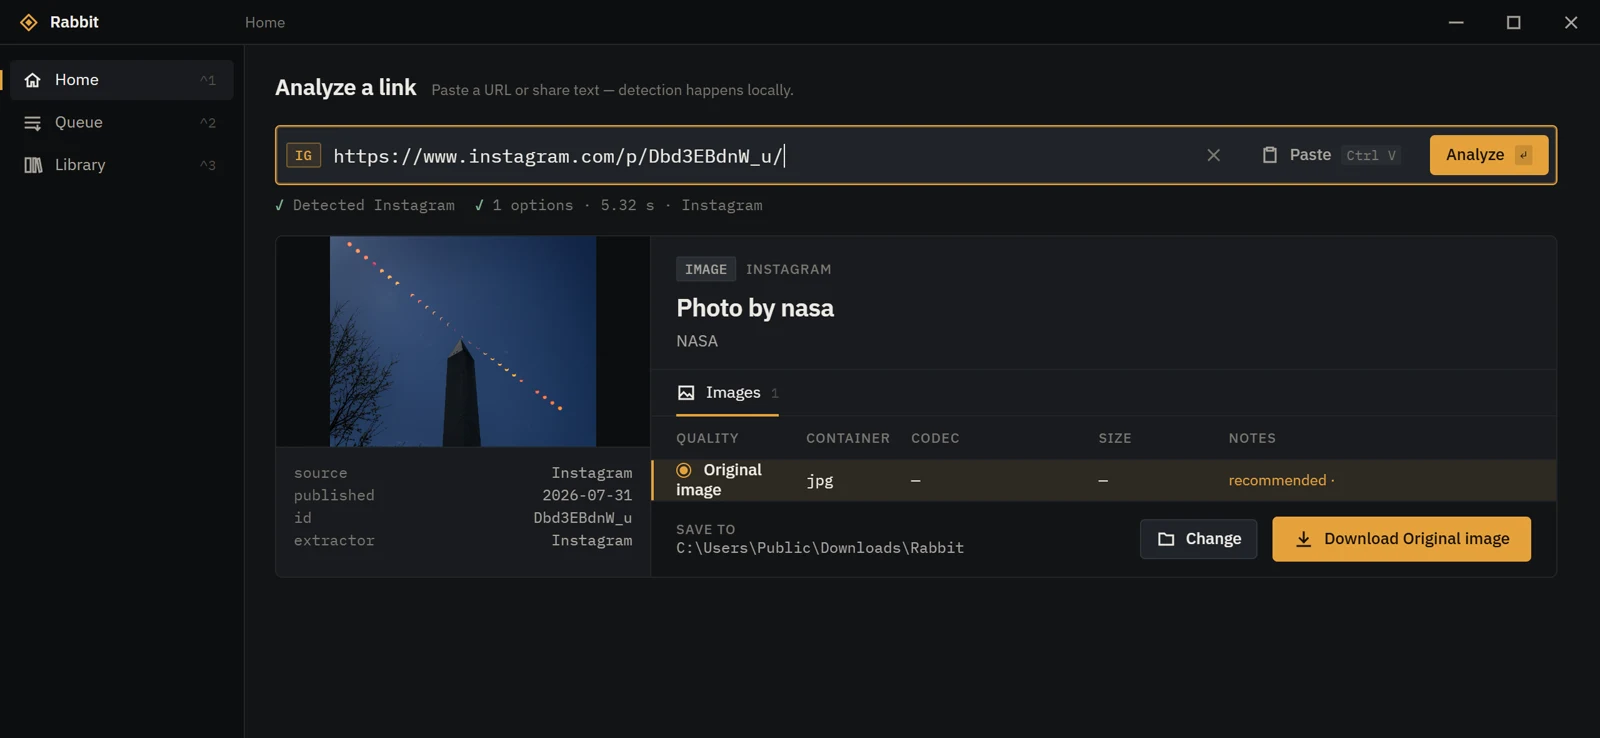The width and height of the screenshot is (1600, 738).
Task: Click the Change folder button
Action: coord(1198,539)
